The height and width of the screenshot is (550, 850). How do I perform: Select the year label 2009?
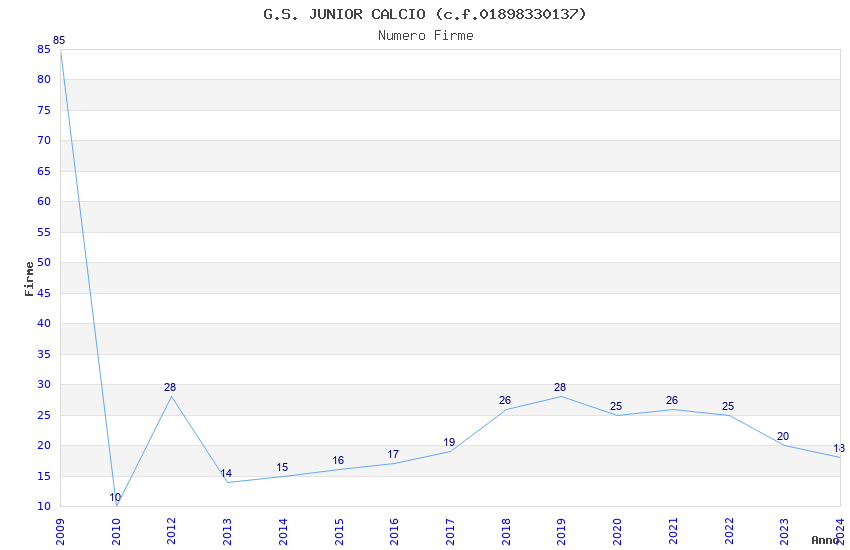point(60,531)
